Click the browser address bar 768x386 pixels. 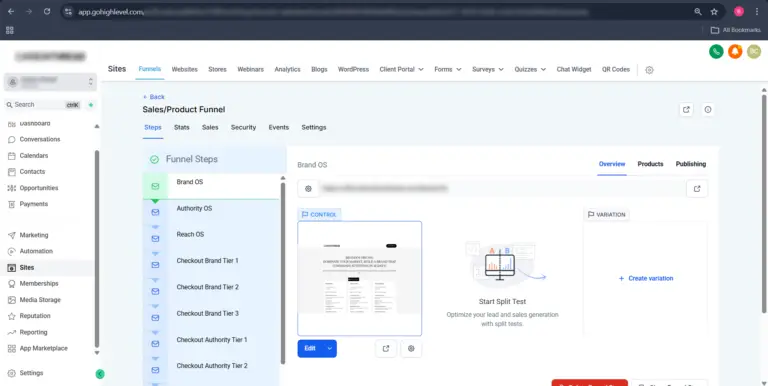coord(382,12)
